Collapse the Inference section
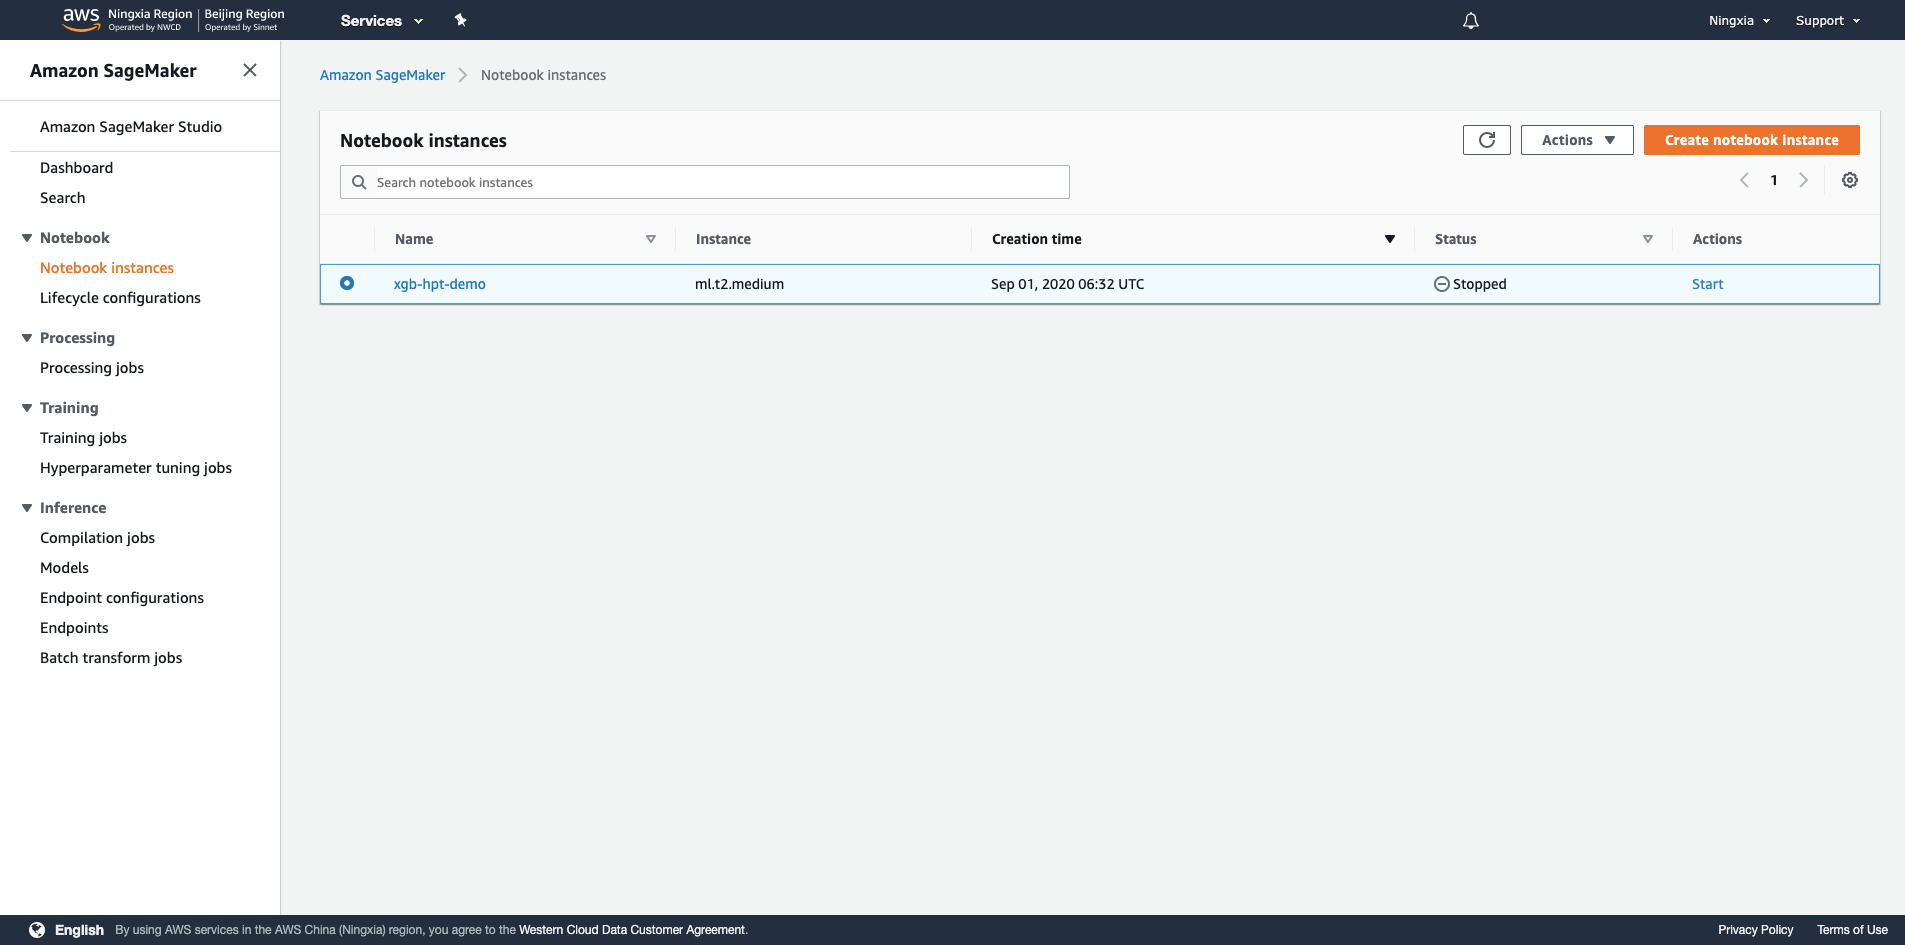The height and width of the screenshot is (945, 1905). coord(27,508)
